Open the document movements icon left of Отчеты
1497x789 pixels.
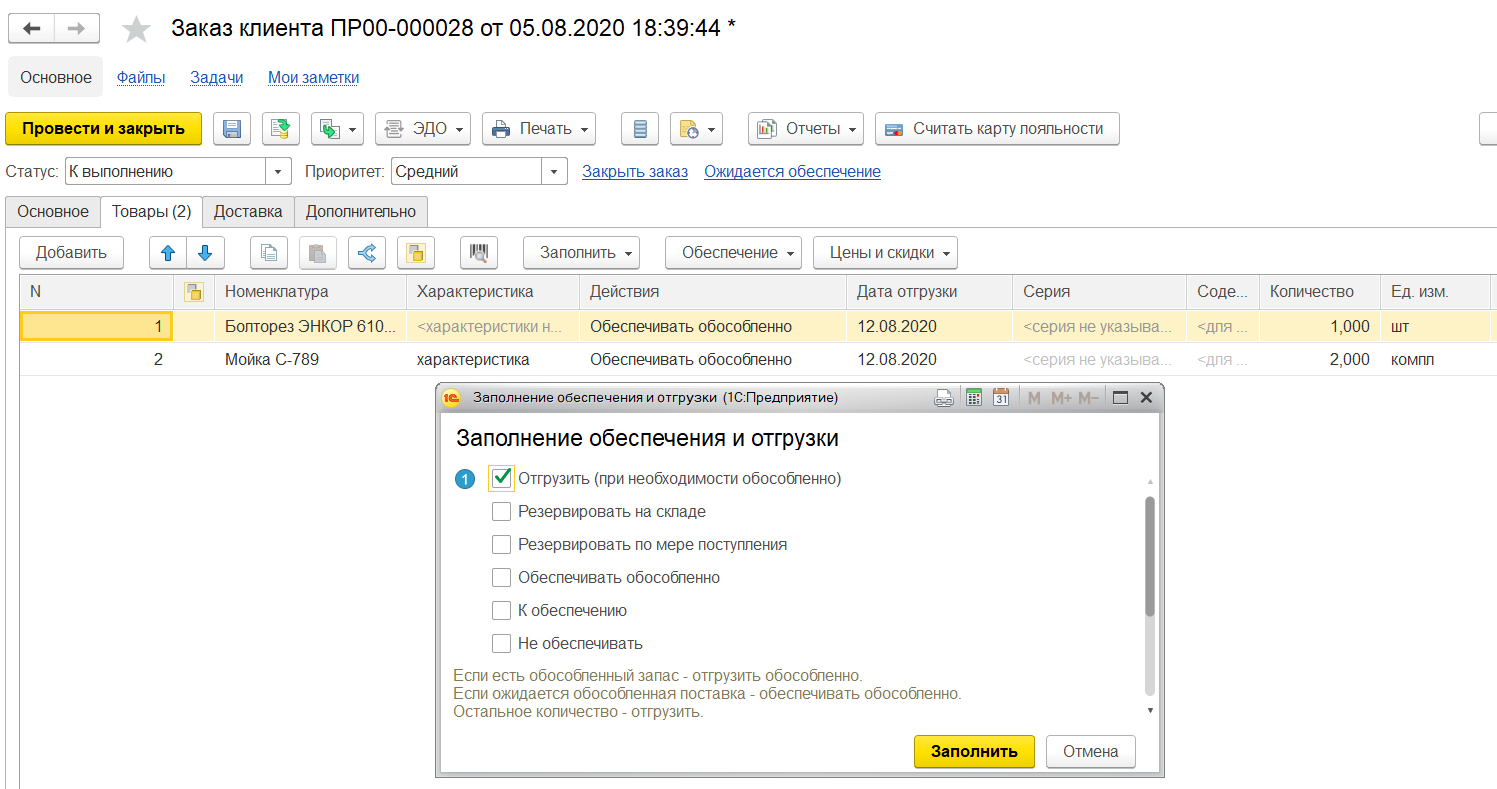(640, 129)
